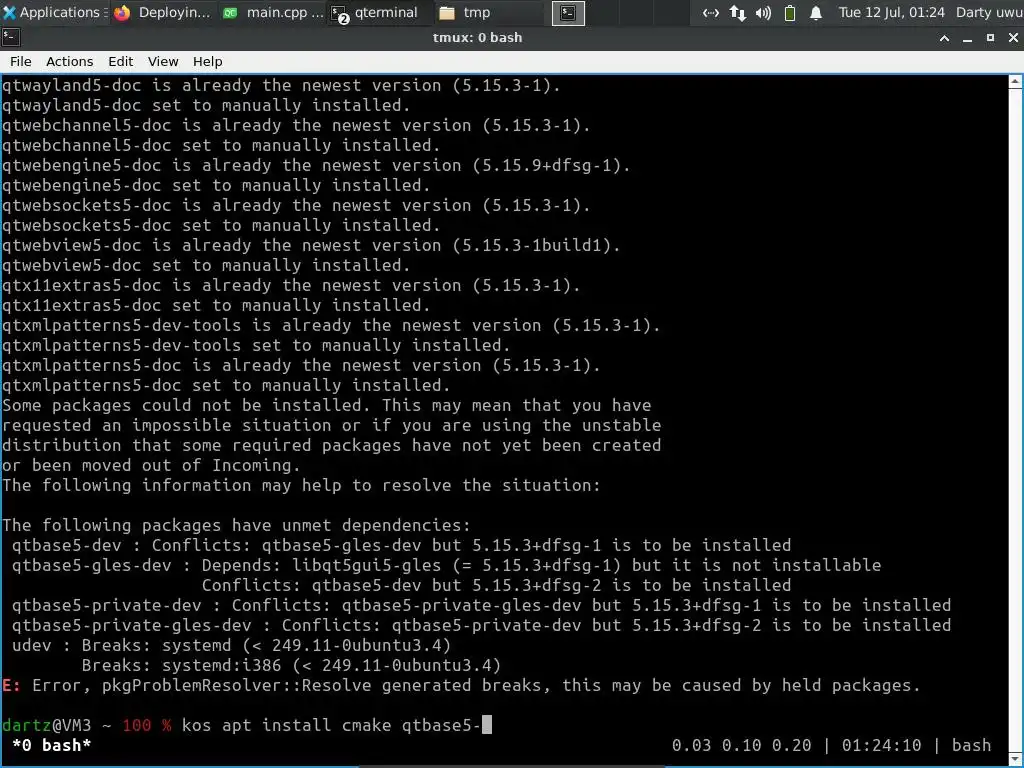Open the Applications menu in the panel
This screenshot has width=1024, height=768.
(54, 12)
